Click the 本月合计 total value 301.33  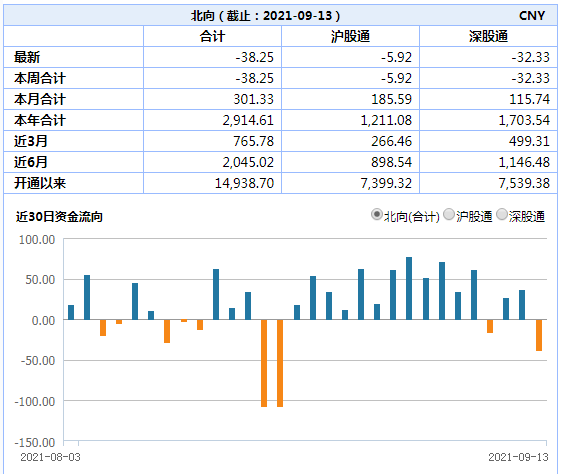click(x=253, y=99)
